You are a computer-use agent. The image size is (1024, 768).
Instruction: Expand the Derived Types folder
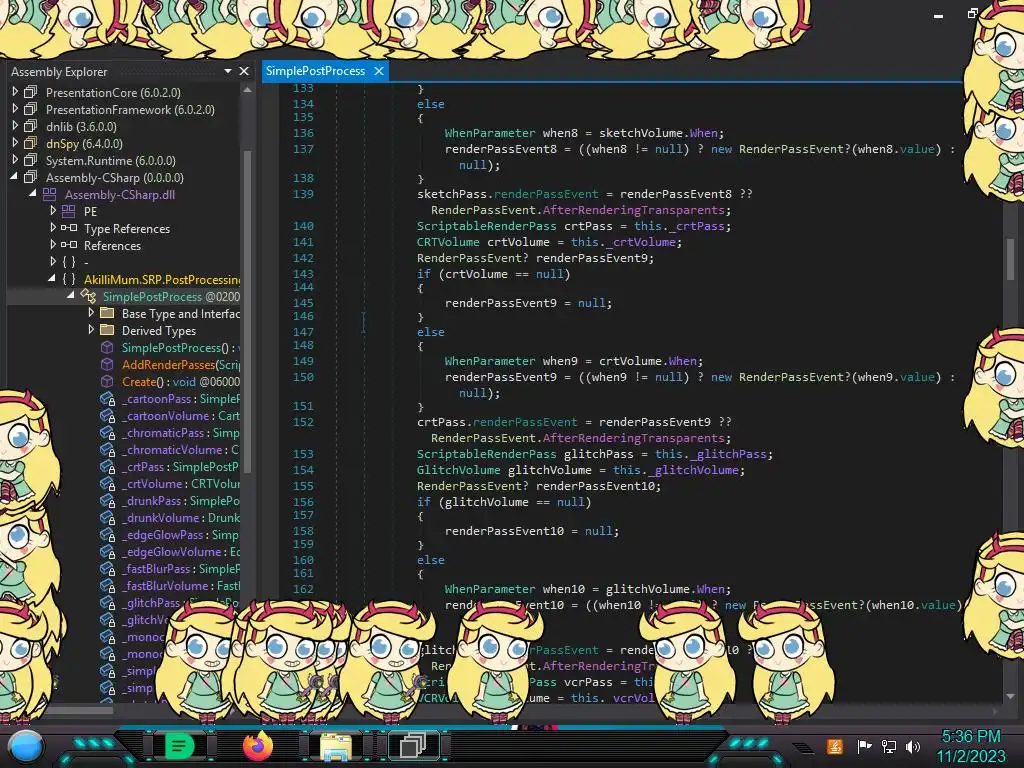(91, 330)
